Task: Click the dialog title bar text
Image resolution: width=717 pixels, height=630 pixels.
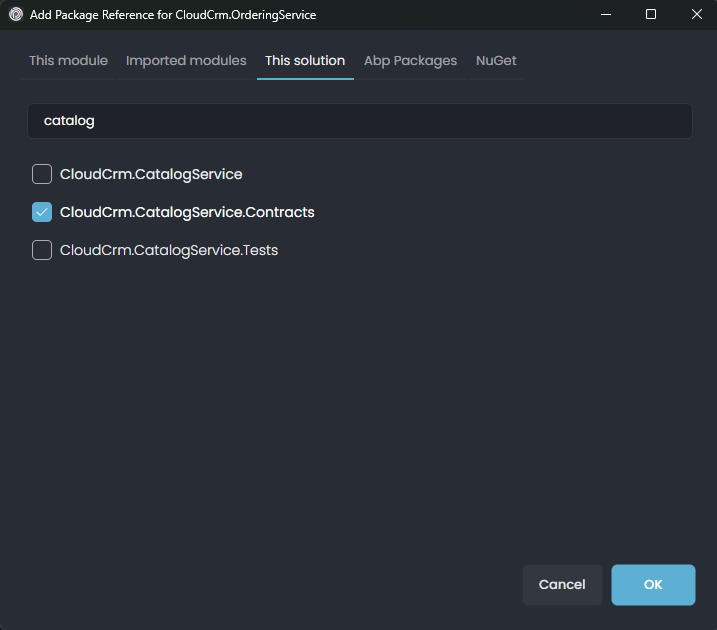Action: (x=173, y=15)
